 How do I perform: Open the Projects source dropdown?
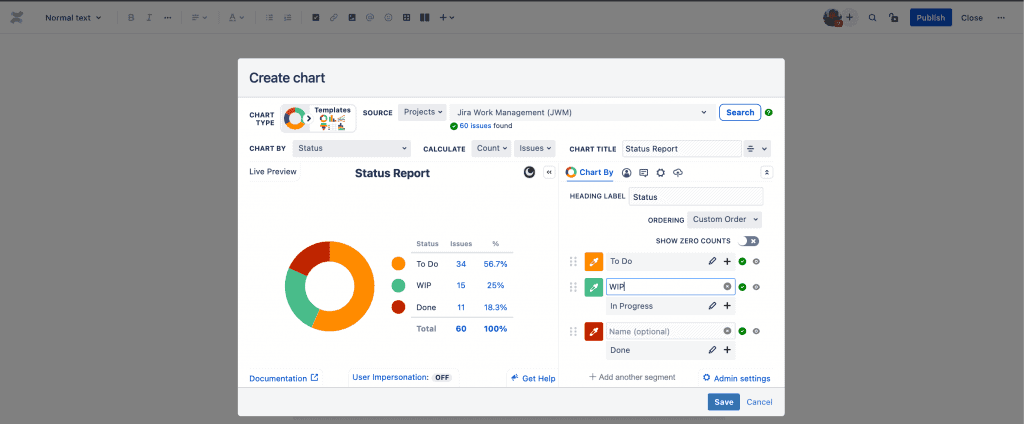[x=422, y=112]
